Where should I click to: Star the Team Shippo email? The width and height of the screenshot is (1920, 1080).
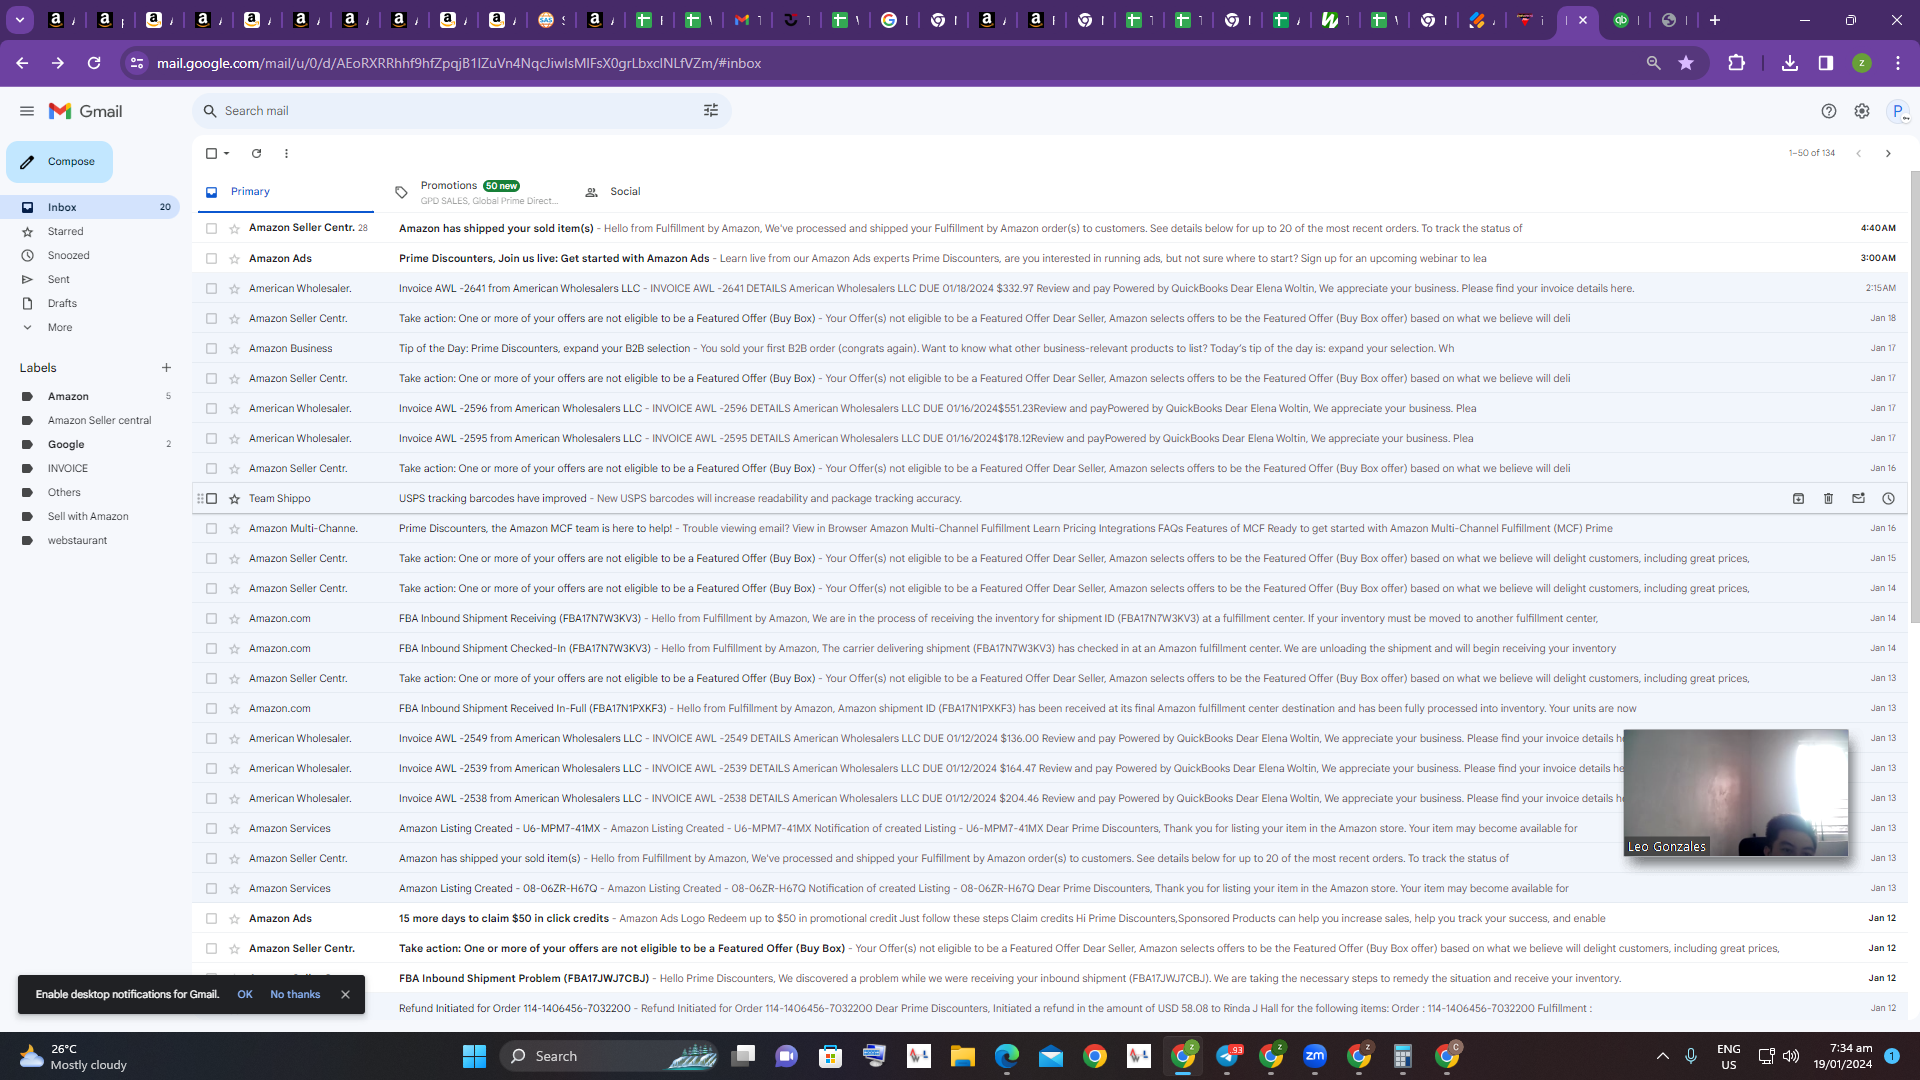click(x=234, y=498)
